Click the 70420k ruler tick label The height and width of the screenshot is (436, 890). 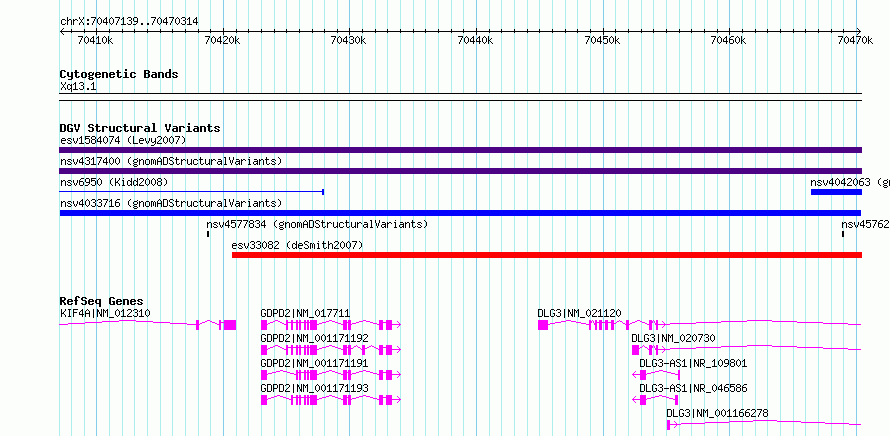coord(223,40)
